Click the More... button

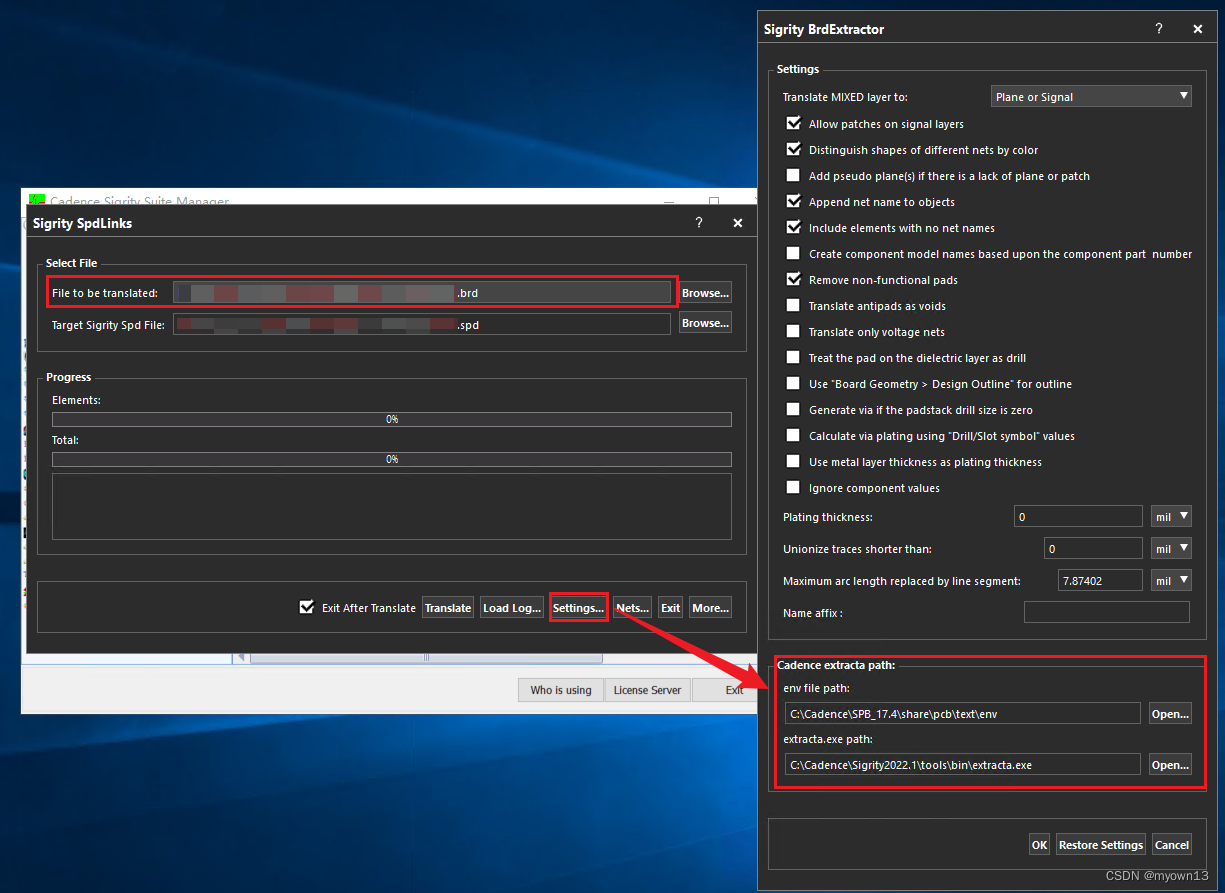pyautogui.click(x=710, y=607)
